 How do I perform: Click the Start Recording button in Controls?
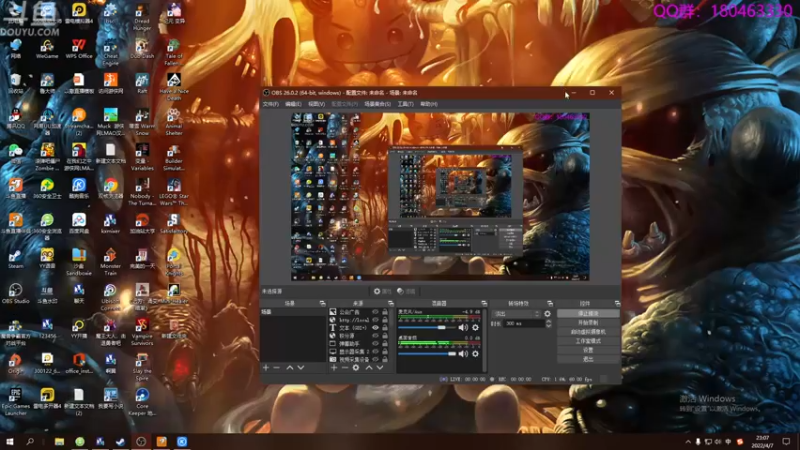coord(588,322)
